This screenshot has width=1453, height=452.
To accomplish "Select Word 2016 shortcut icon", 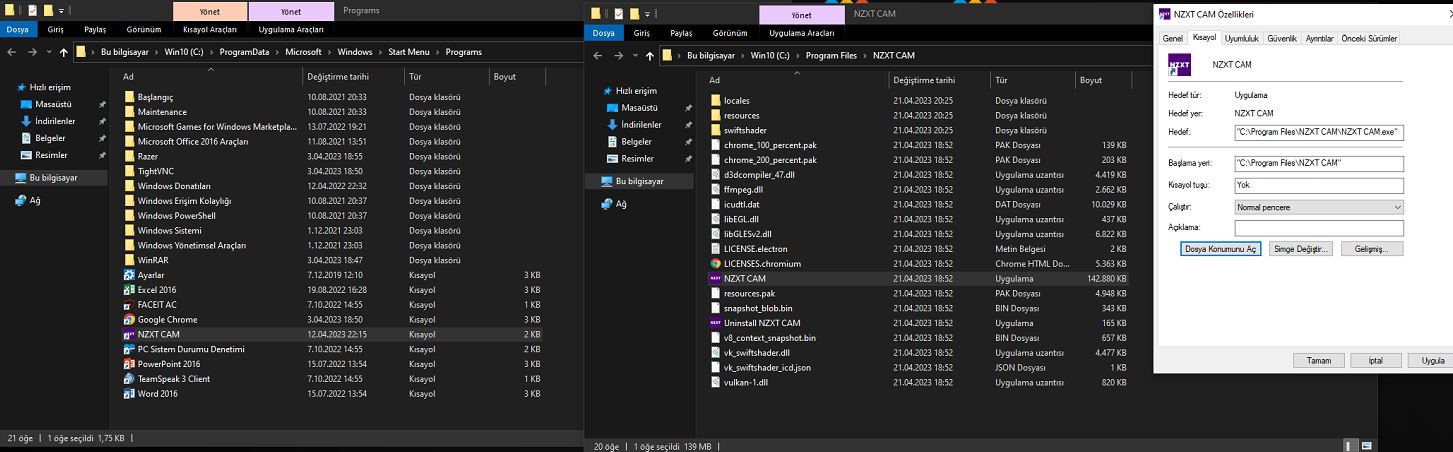I will (x=129, y=394).
